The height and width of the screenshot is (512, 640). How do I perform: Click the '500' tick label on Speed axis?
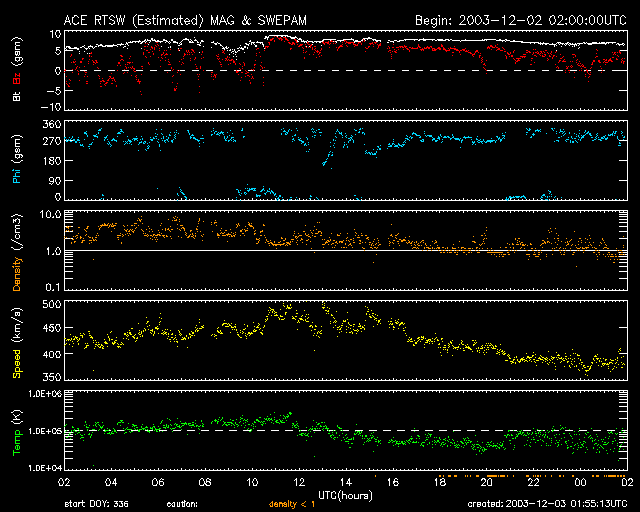[x=52, y=304]
